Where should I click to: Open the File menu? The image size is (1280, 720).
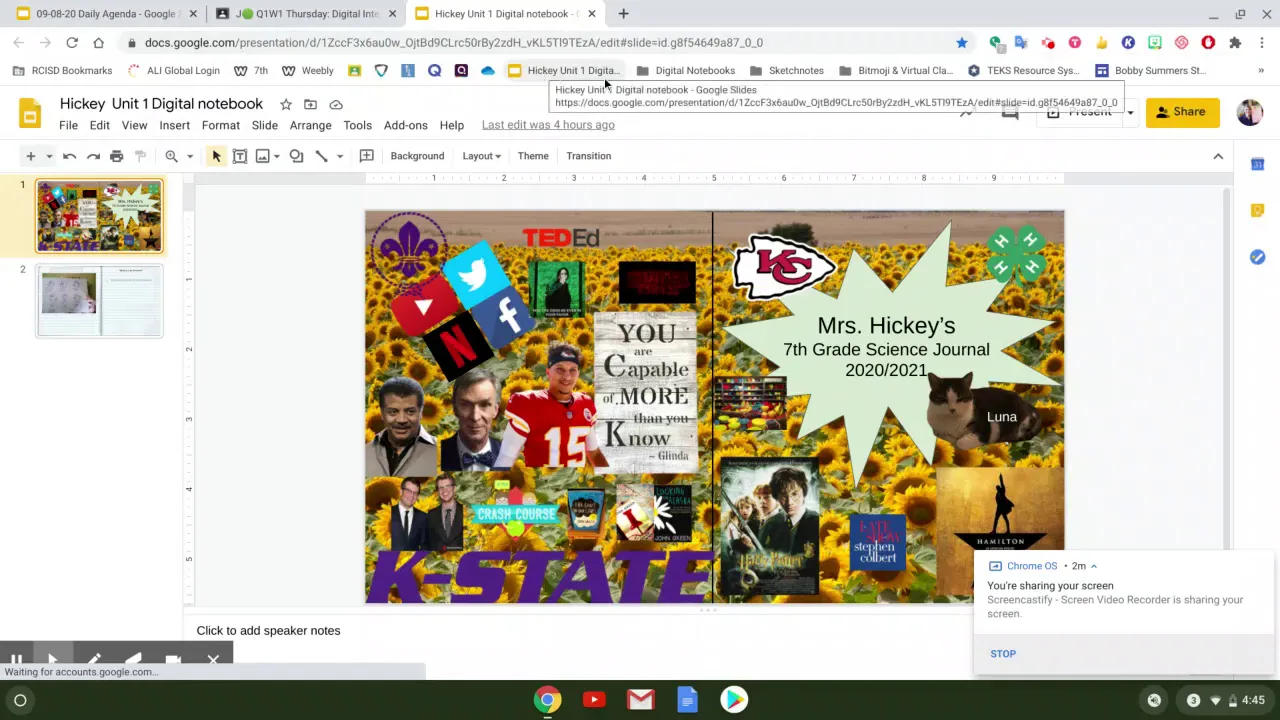pyautogui.click(x=68, y=125)
